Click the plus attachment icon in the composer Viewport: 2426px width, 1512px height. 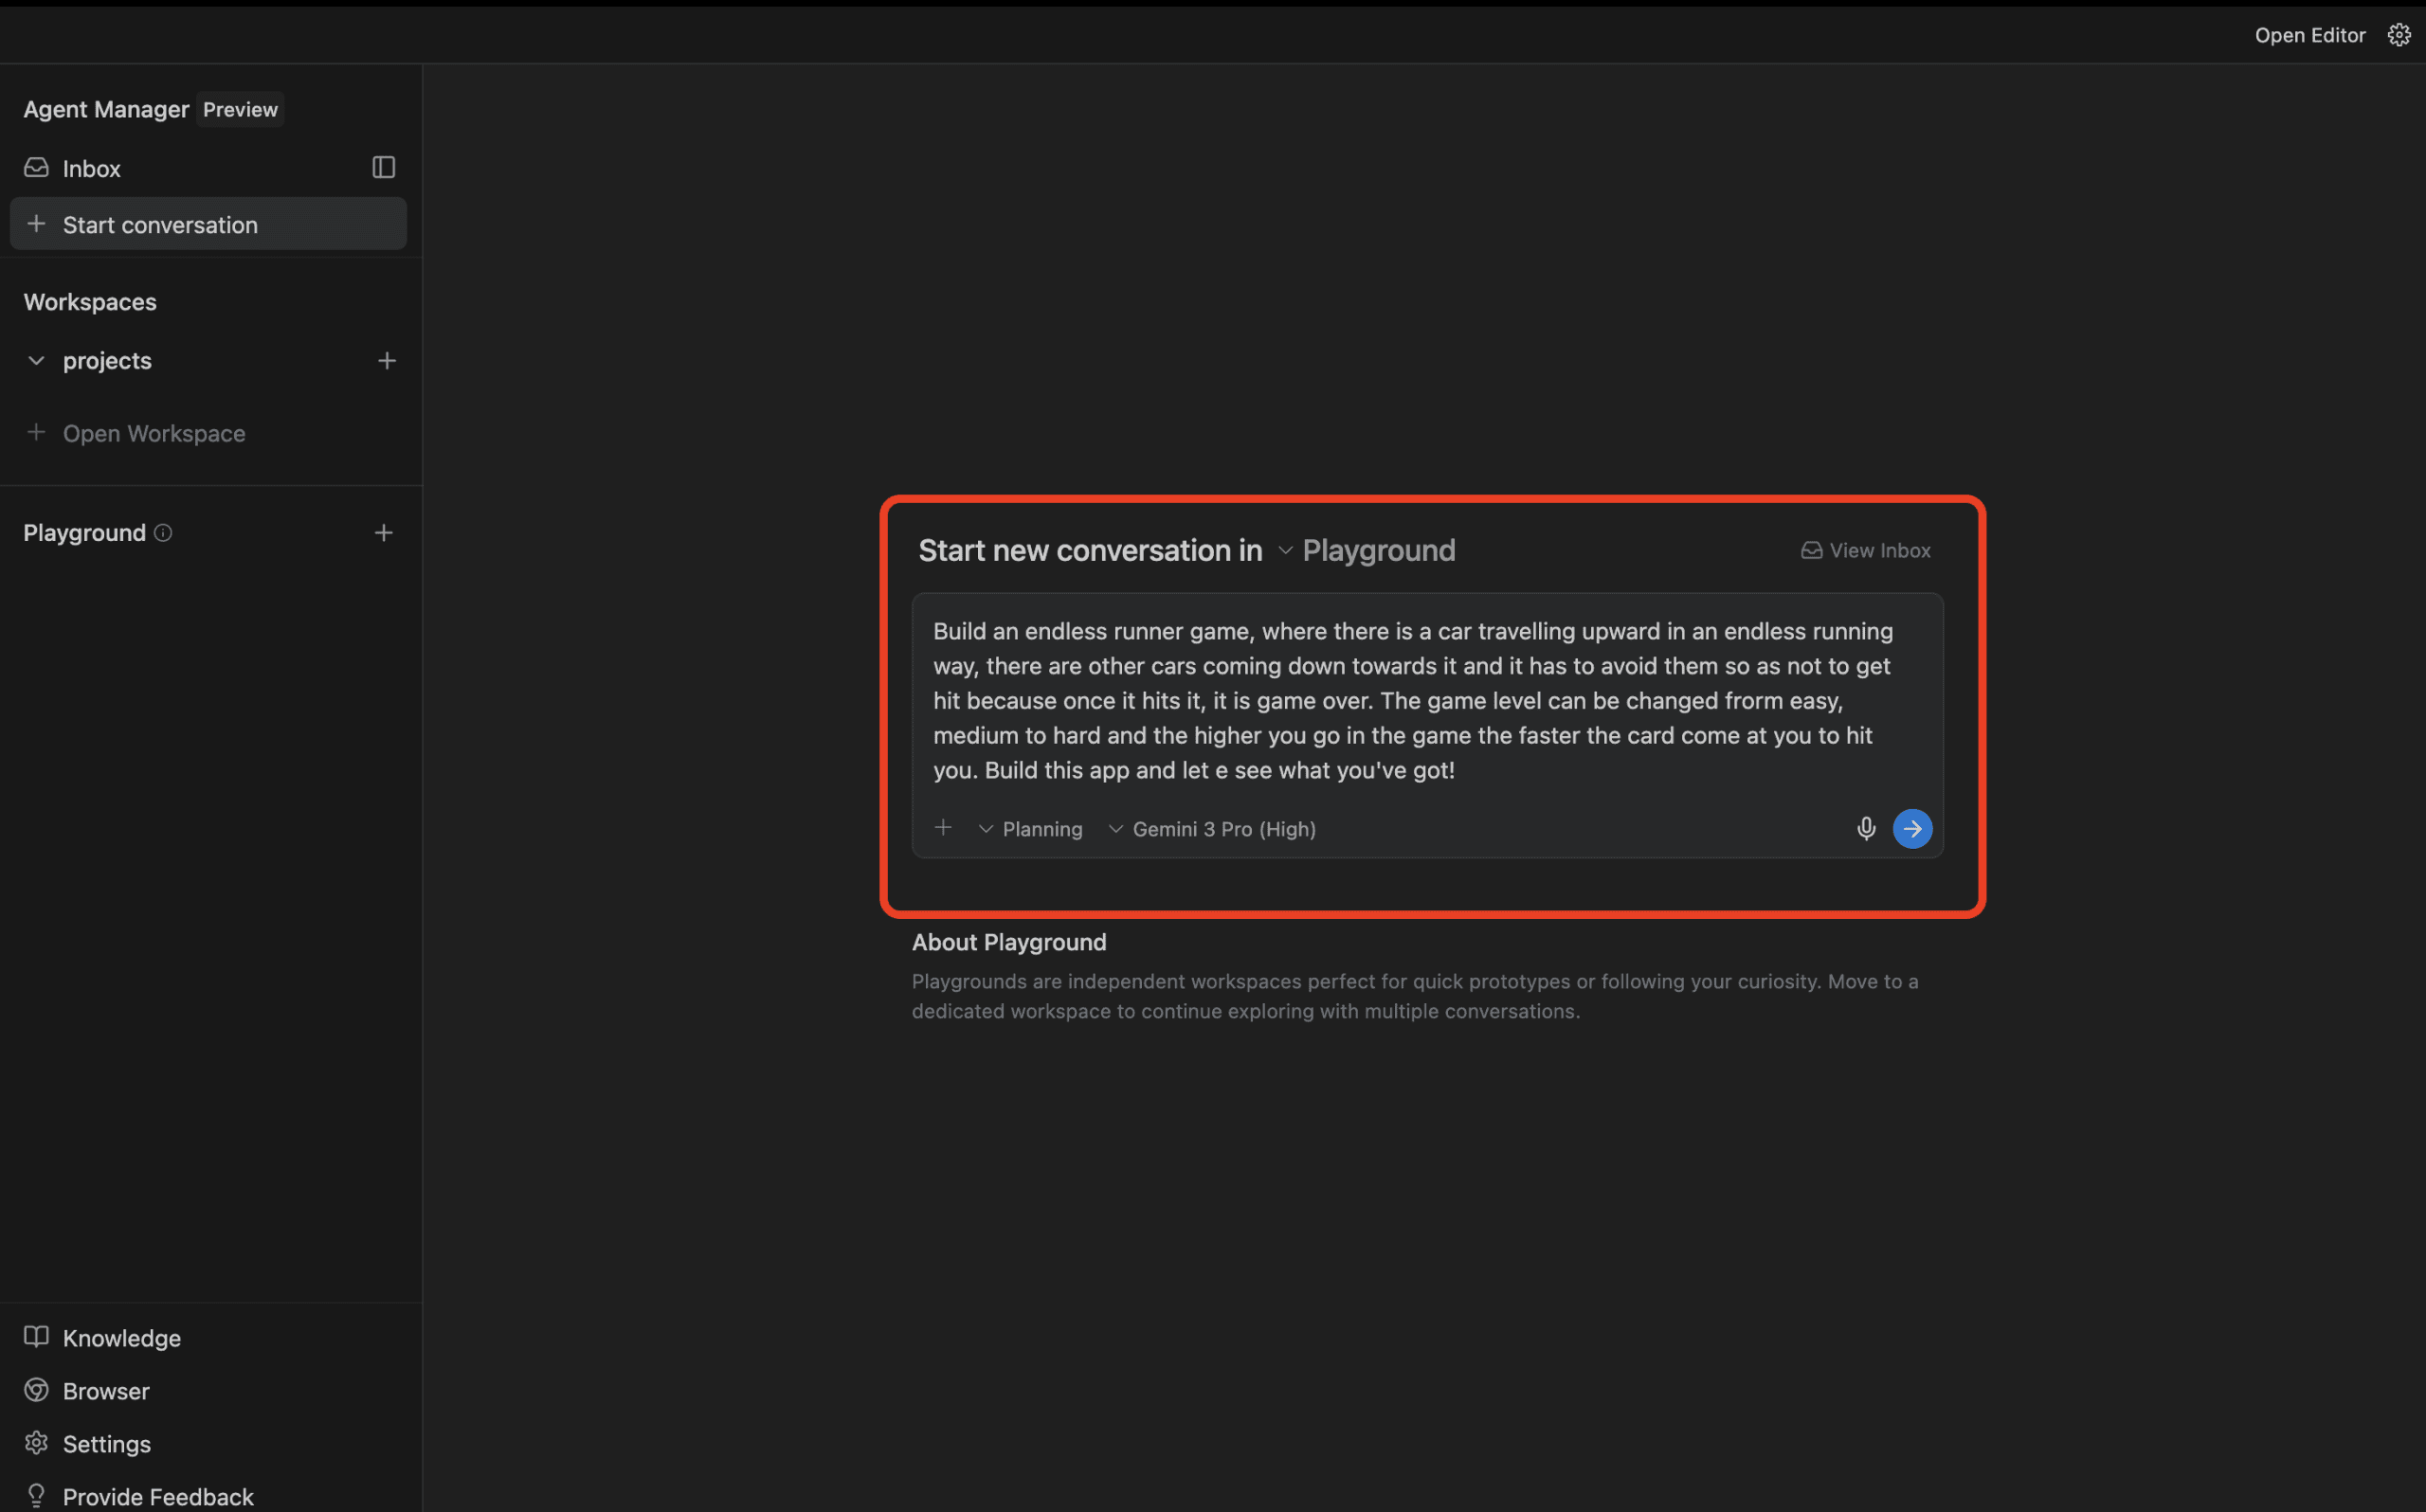943,828
